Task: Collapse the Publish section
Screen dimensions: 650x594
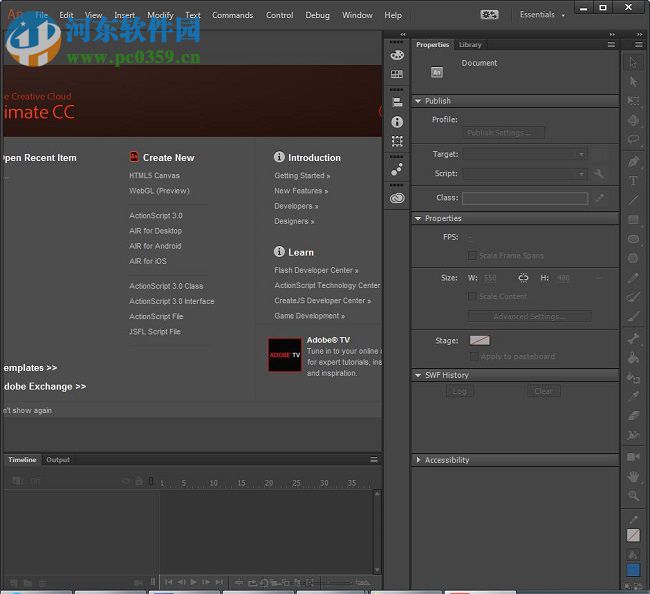Action: (418, 101)
